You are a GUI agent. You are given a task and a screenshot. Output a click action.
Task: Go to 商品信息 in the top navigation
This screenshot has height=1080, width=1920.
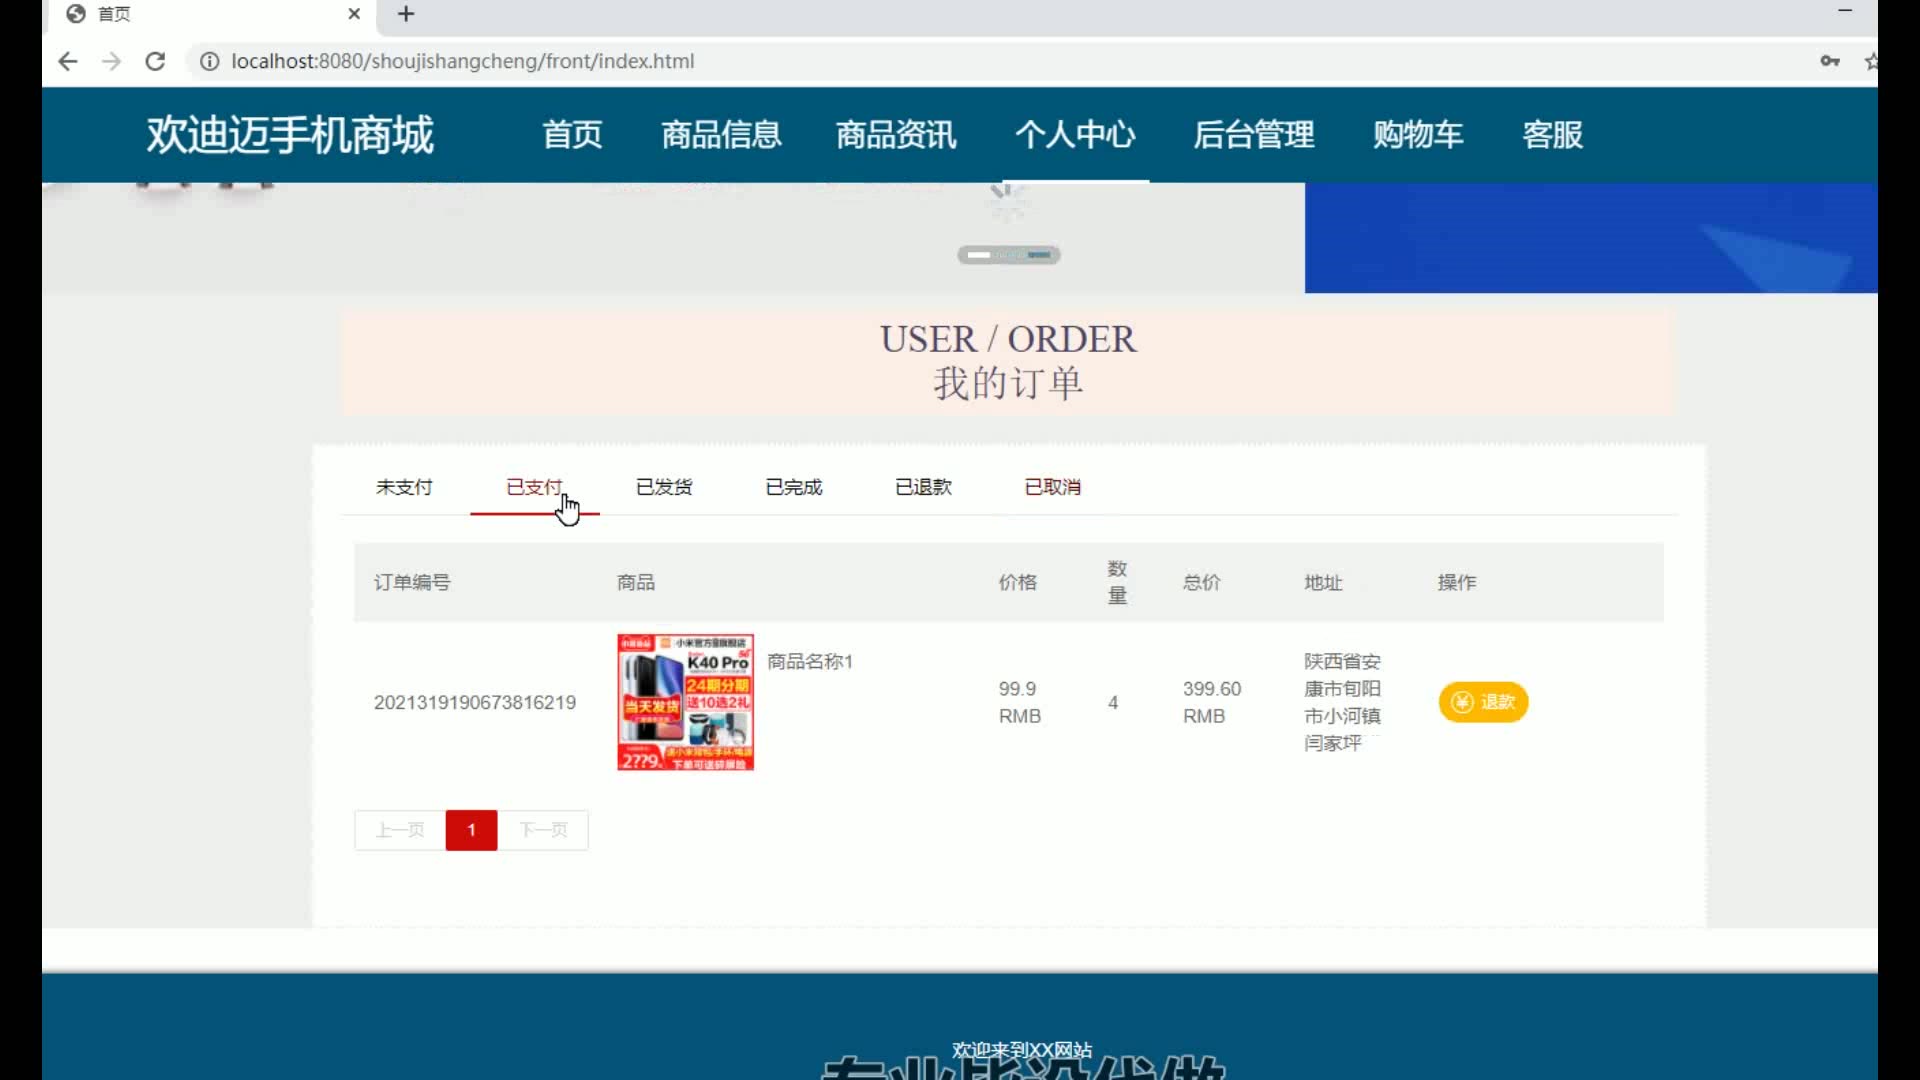pyautogui.click(x=721, y=134)
